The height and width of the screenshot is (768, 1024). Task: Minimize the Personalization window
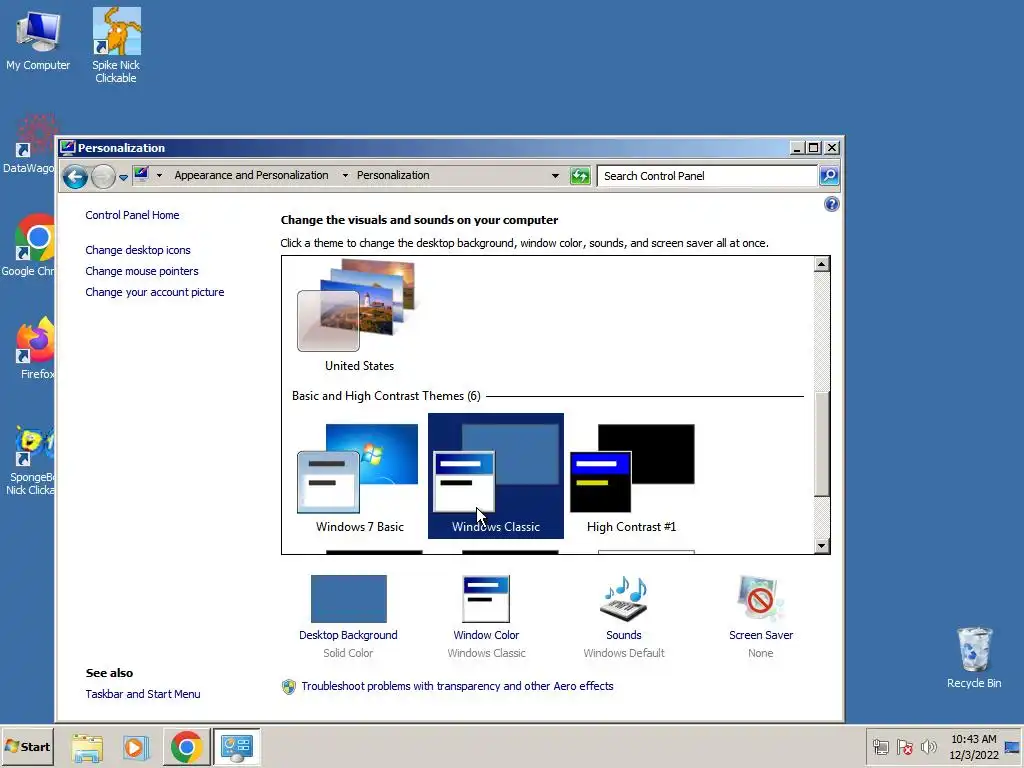click(797, 148)
